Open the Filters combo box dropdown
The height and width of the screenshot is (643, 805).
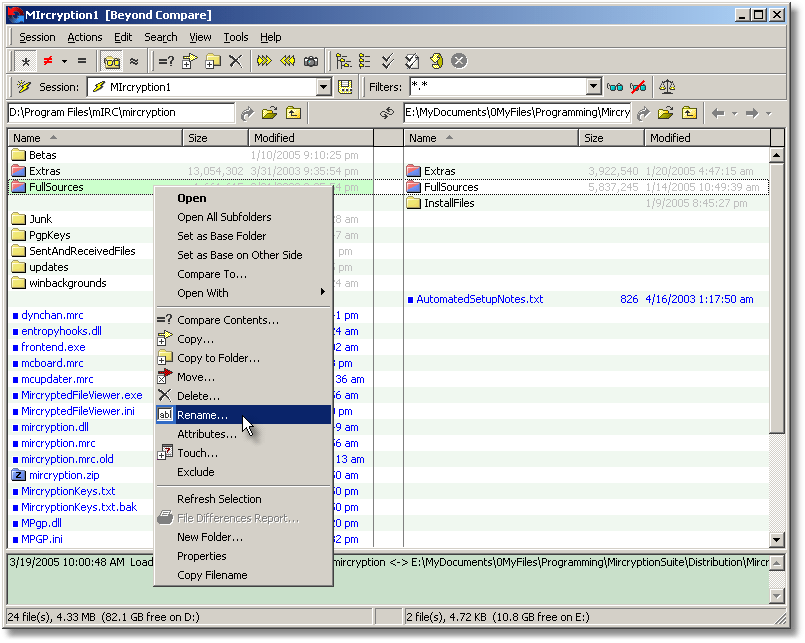[593, 86]
